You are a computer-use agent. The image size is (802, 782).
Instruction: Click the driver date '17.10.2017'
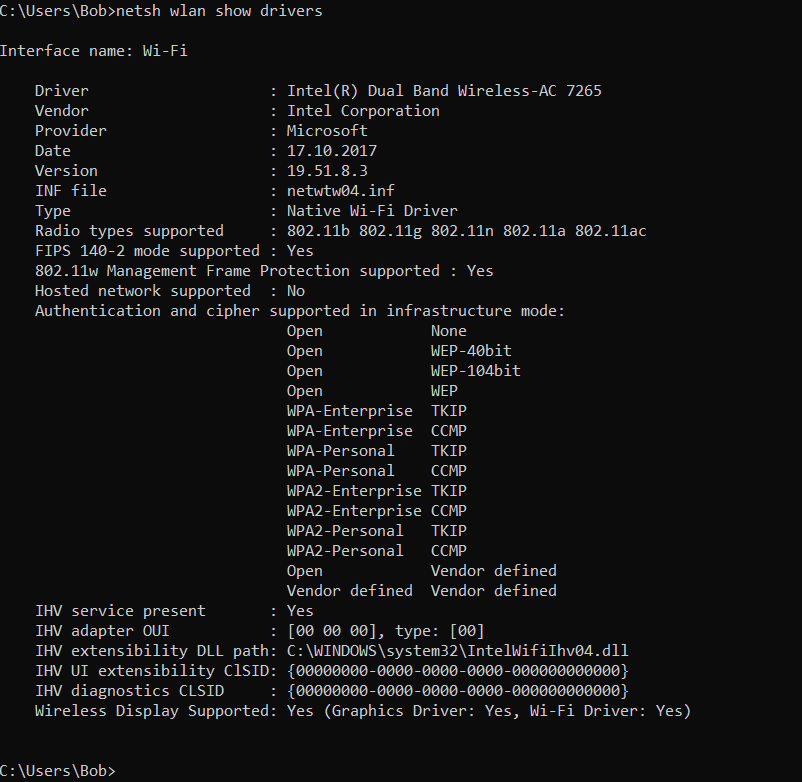click(332, 151)
